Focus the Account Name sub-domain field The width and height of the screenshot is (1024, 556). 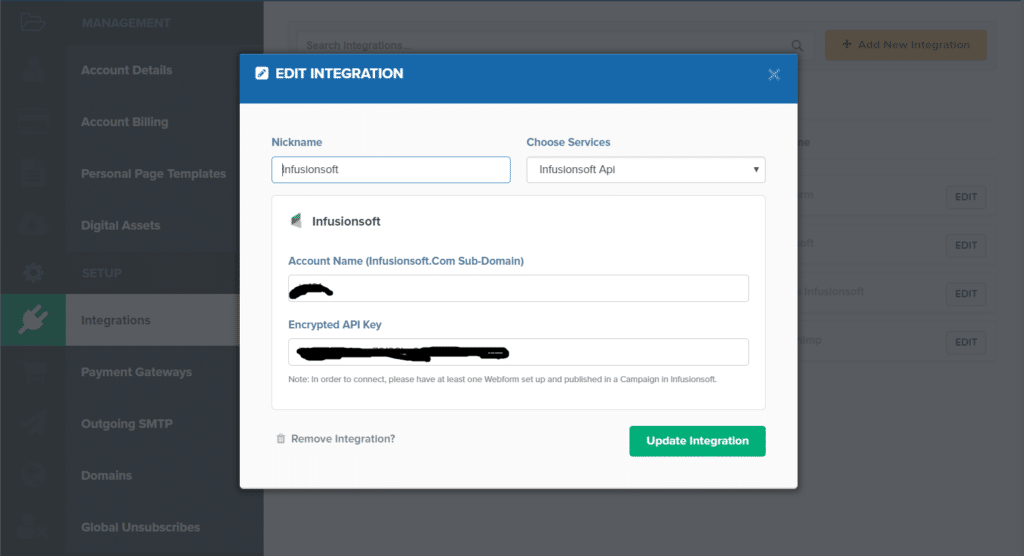click(518, 288)
